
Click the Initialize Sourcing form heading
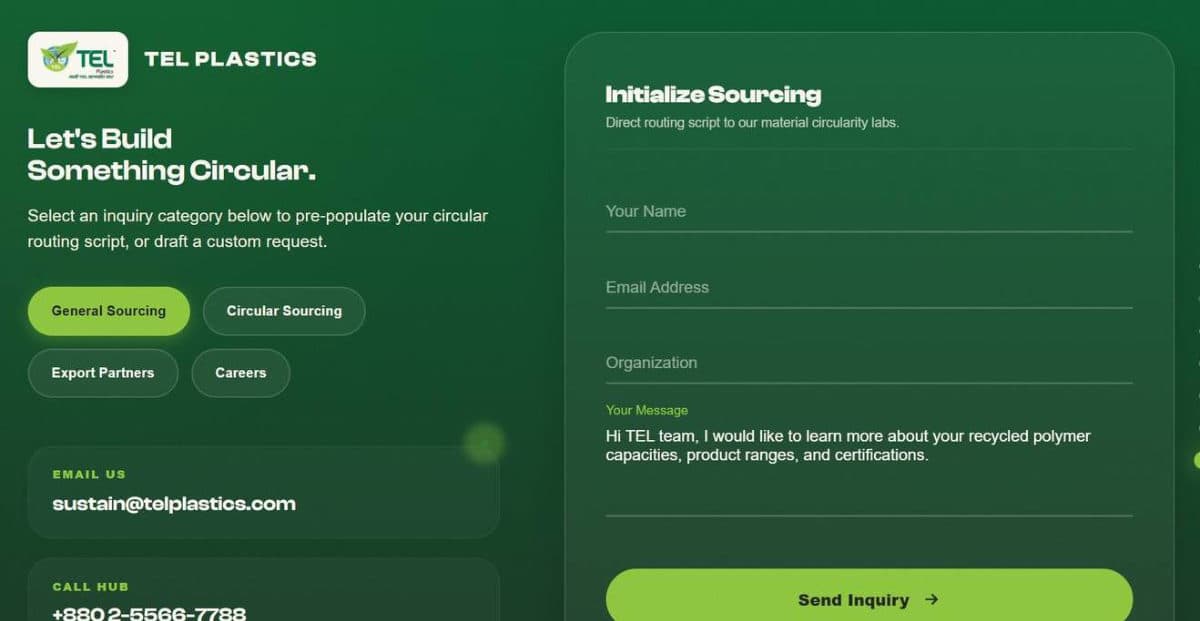coord(713,95)
